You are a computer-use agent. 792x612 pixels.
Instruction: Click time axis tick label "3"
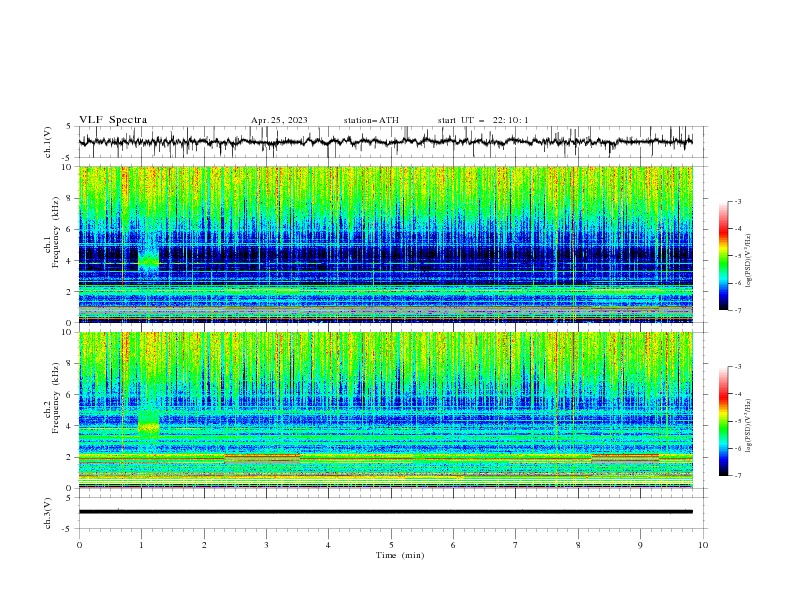266,545
